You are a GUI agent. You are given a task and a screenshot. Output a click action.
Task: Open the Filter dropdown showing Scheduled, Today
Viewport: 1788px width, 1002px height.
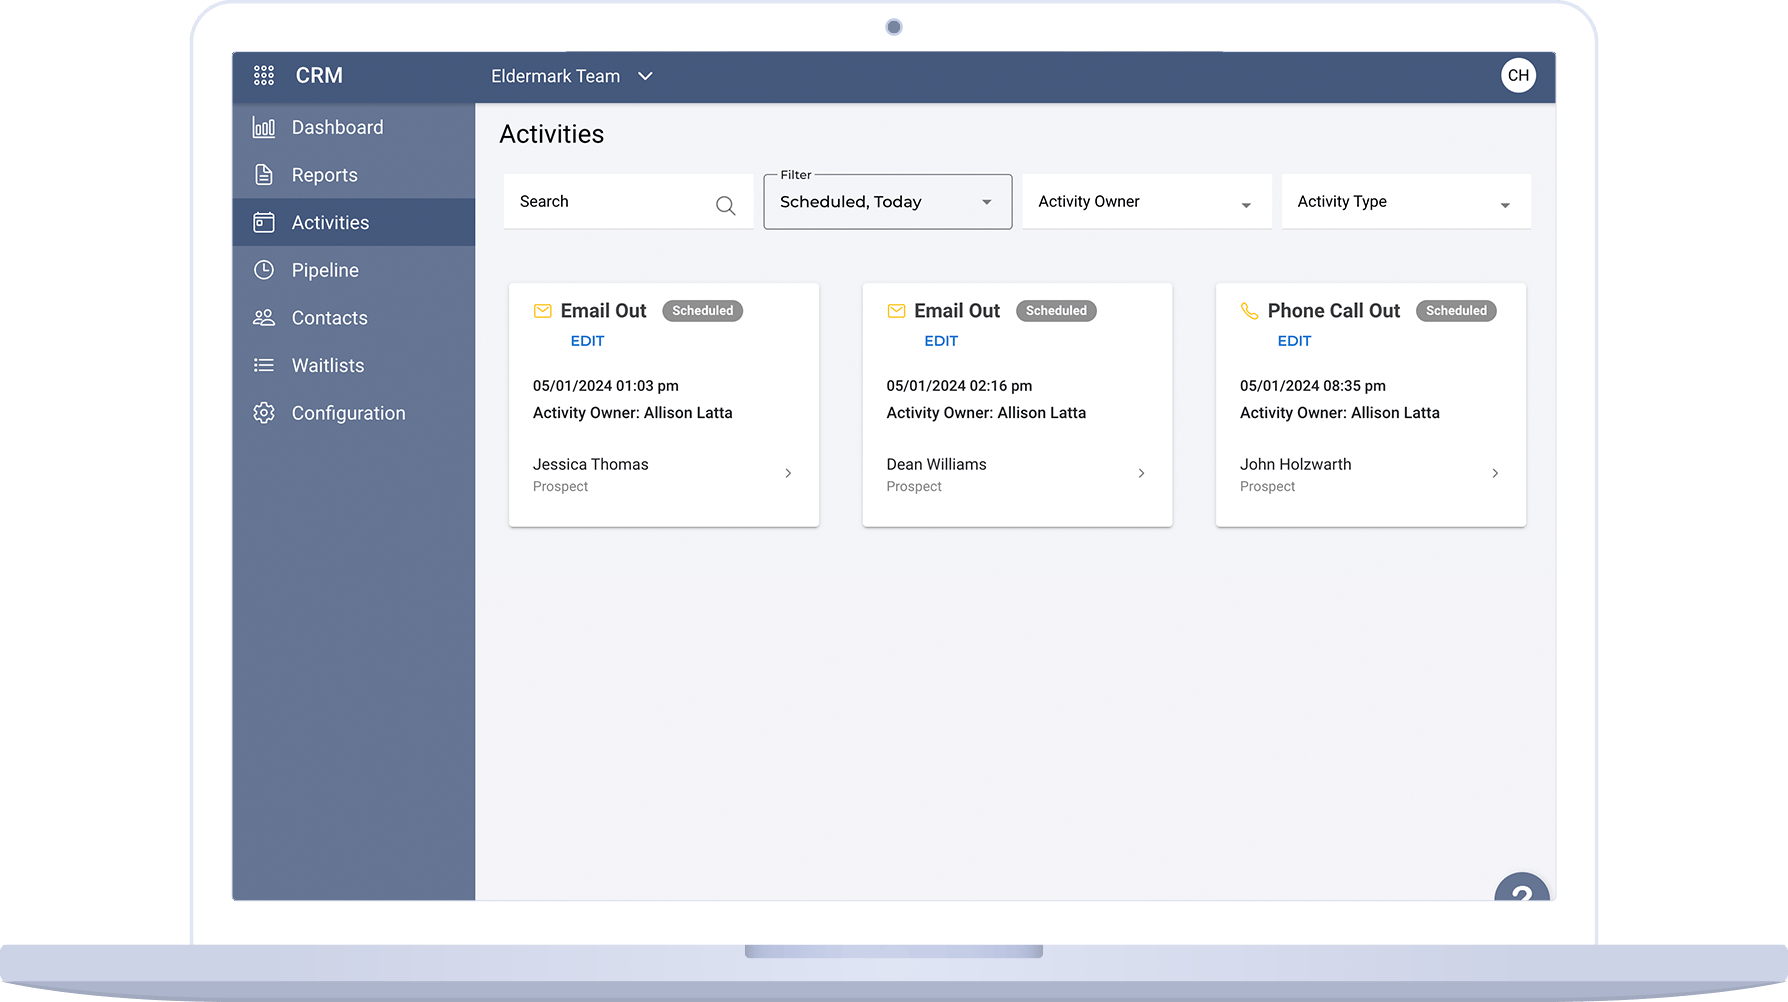(x=888, y=202)
